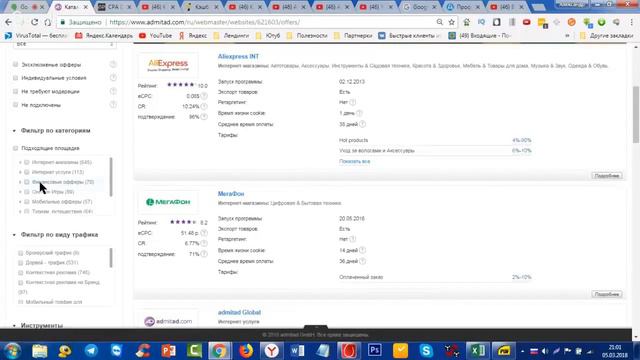
Task: Open the browser home page icon
Action: [x=48, y=22]
